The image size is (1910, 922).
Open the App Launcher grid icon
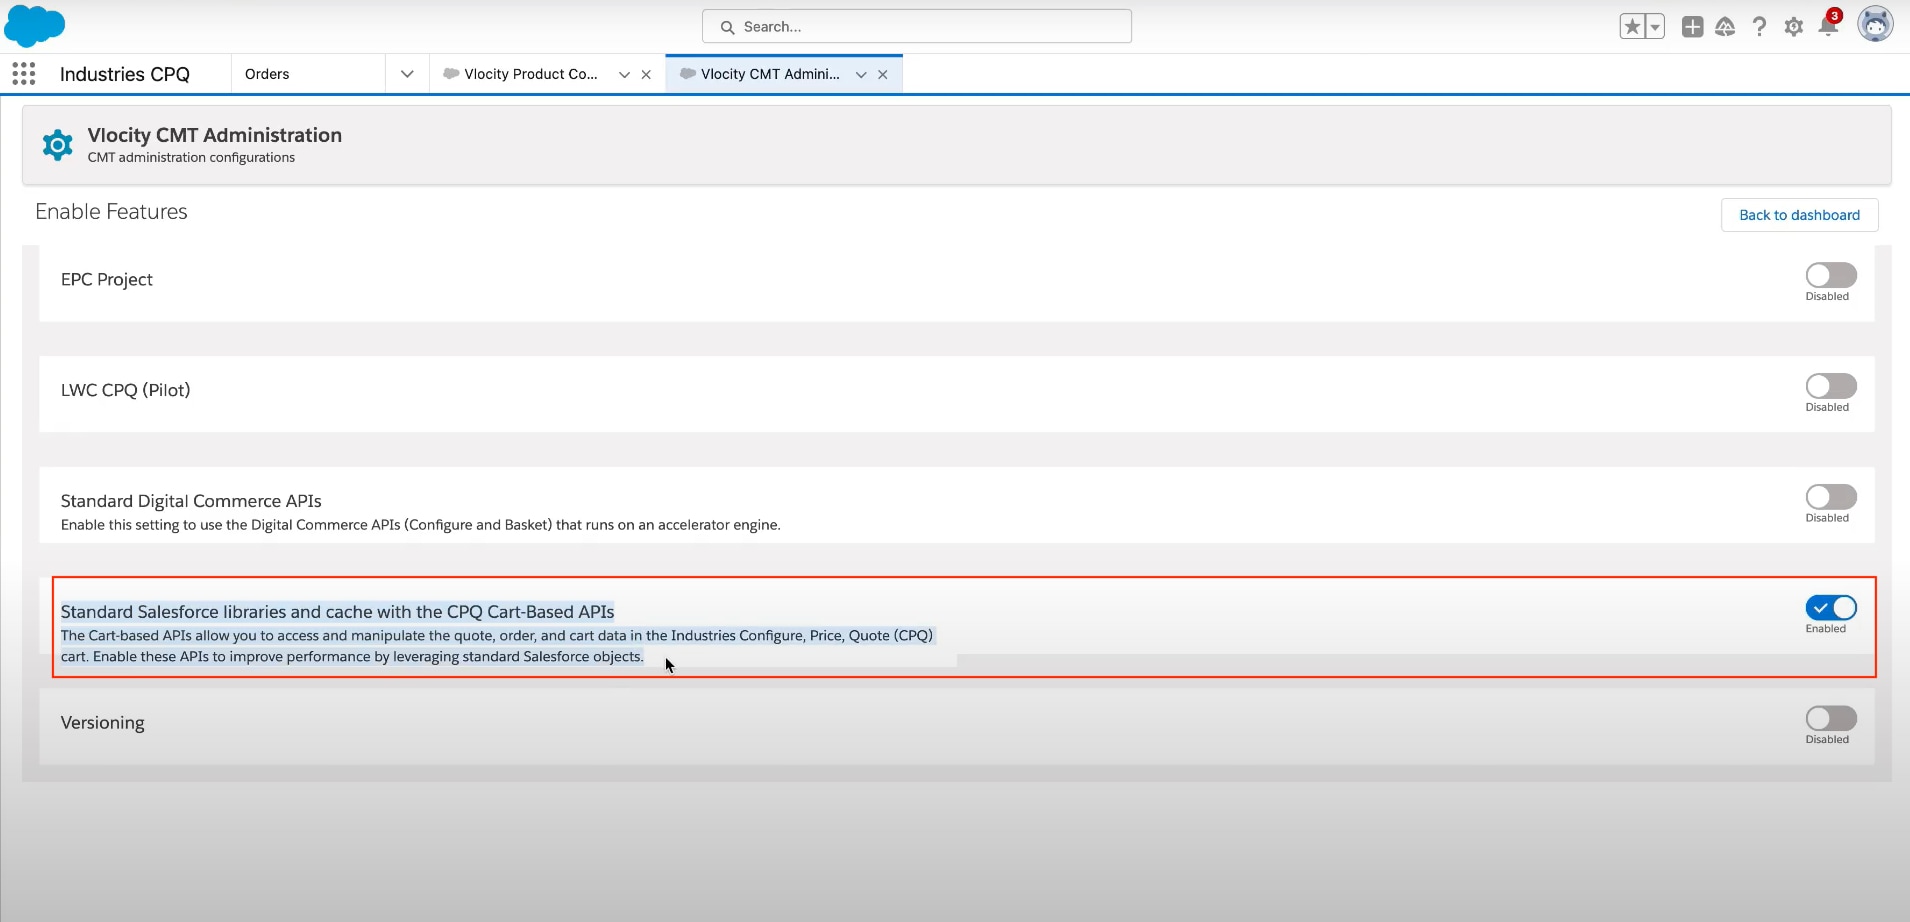pyautogui.click(x=24, y=74)
